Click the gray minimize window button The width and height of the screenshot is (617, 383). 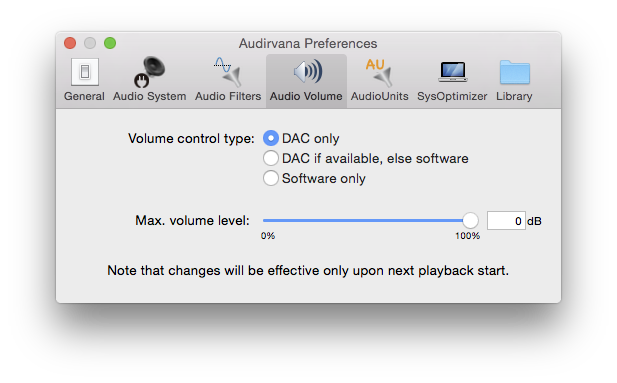pos(90,43)
